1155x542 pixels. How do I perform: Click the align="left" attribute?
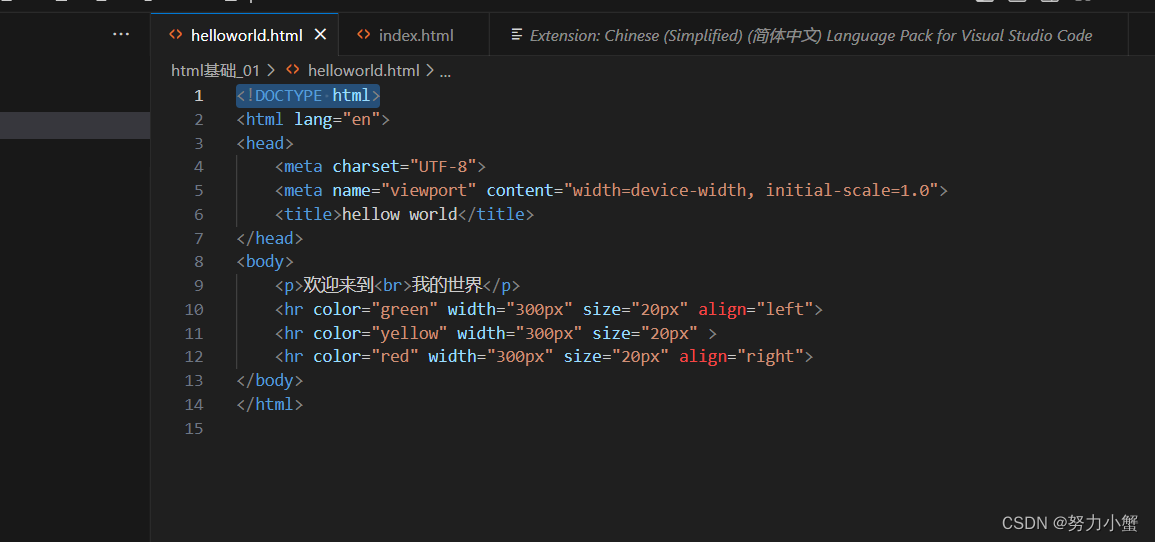(756, 309)
